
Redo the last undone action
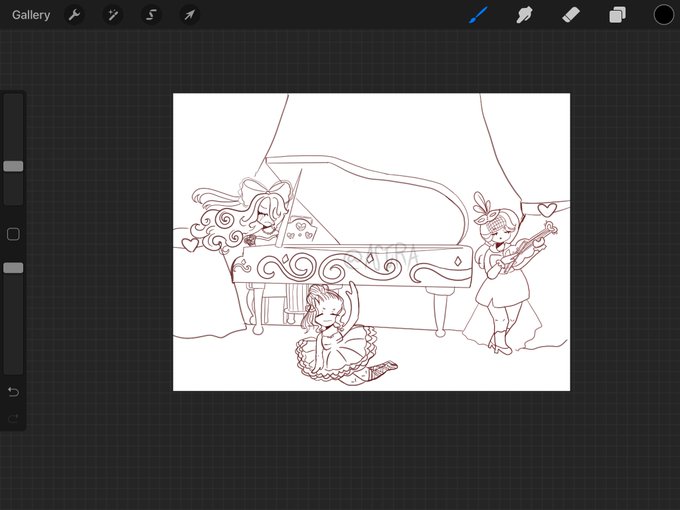(13, 418)
